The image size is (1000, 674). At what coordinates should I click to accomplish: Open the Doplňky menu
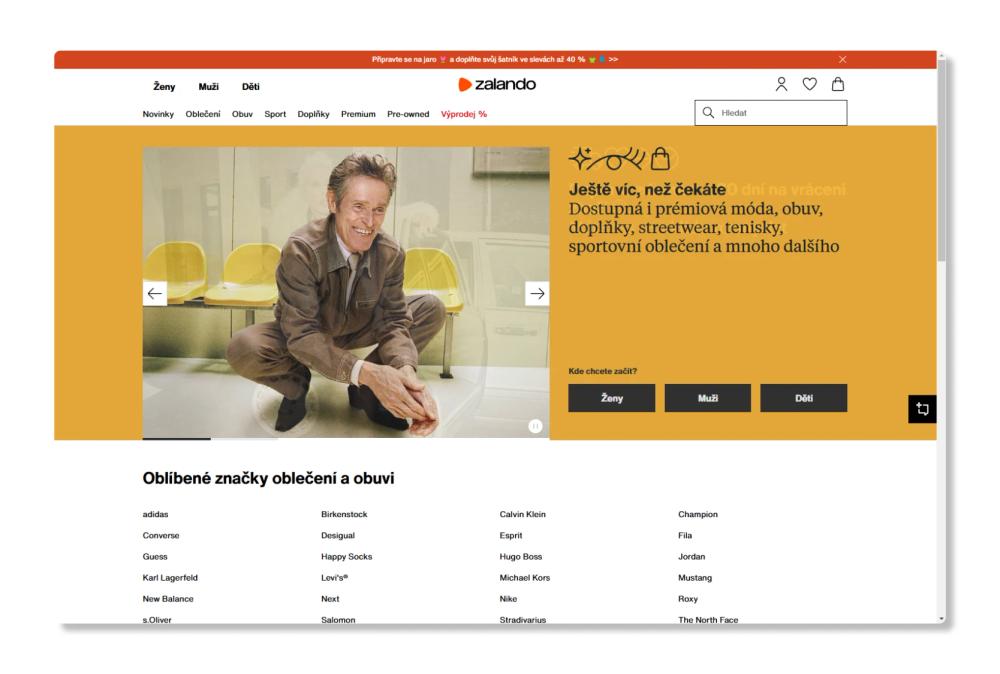(313, 114)
